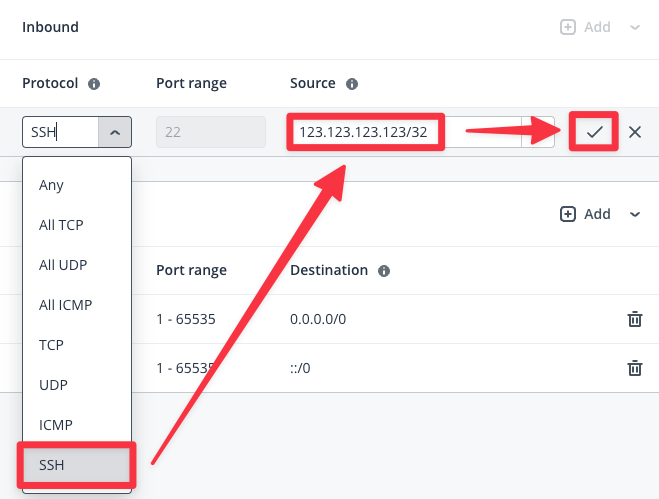The image size is (659, 499).
Task: Pick All UDP from the protocol options
Action: tap(61, 265)
